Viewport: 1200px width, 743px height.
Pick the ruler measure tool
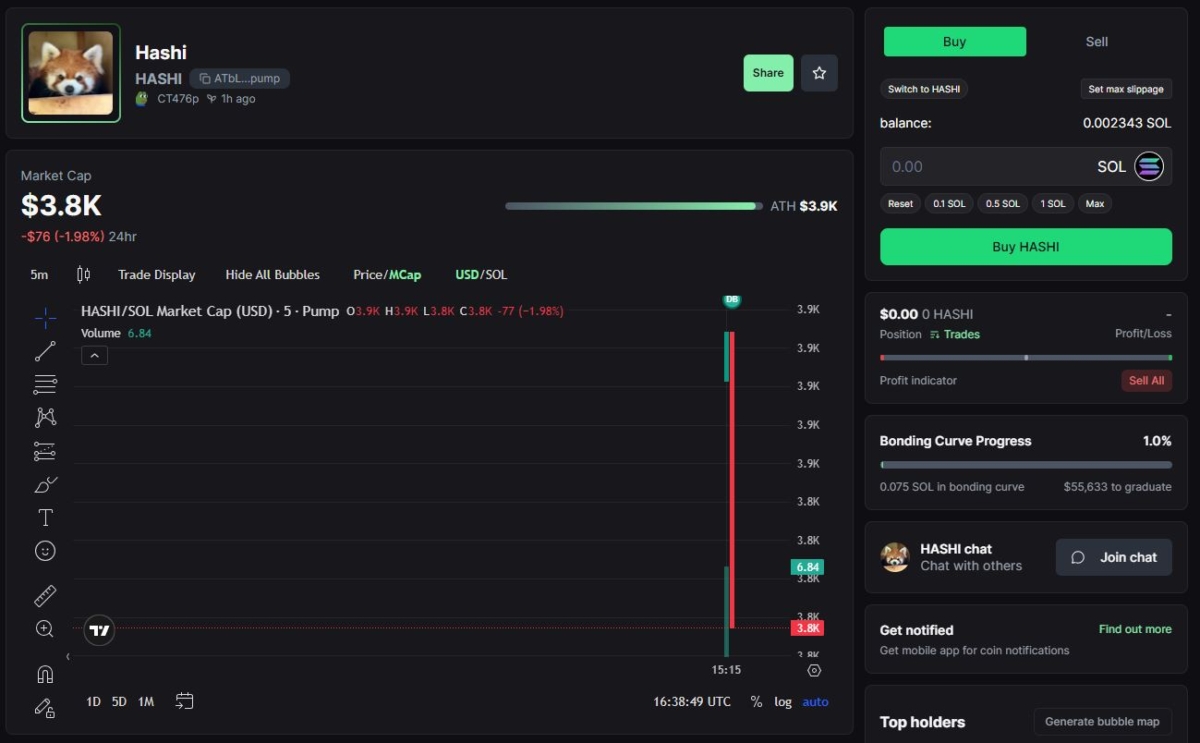(45, 596)
